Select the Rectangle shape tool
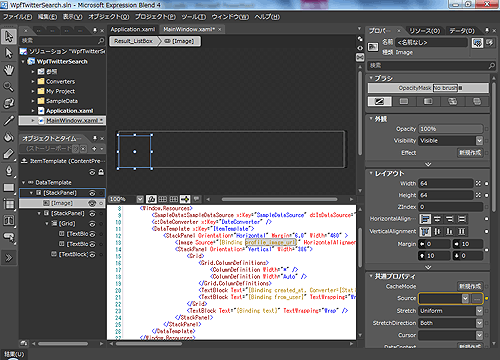The width and height of the screenshot is (500, 360). tap(9, 188)
